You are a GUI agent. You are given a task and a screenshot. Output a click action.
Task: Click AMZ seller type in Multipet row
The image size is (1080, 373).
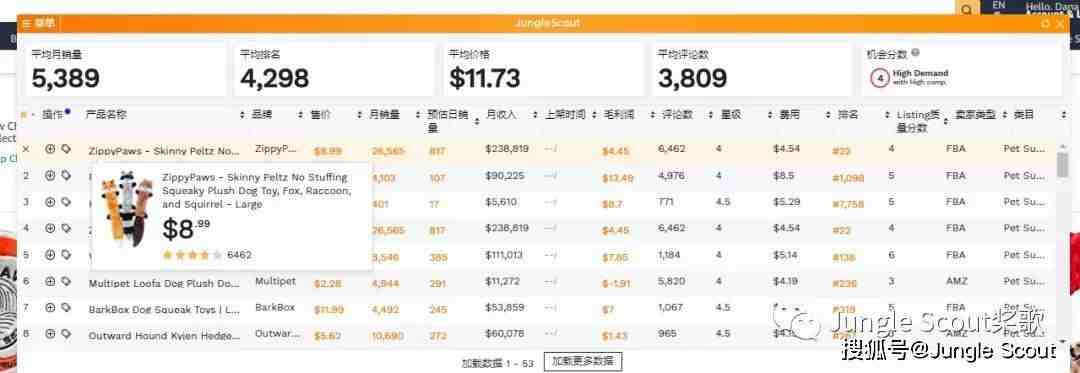click(956, 281)
